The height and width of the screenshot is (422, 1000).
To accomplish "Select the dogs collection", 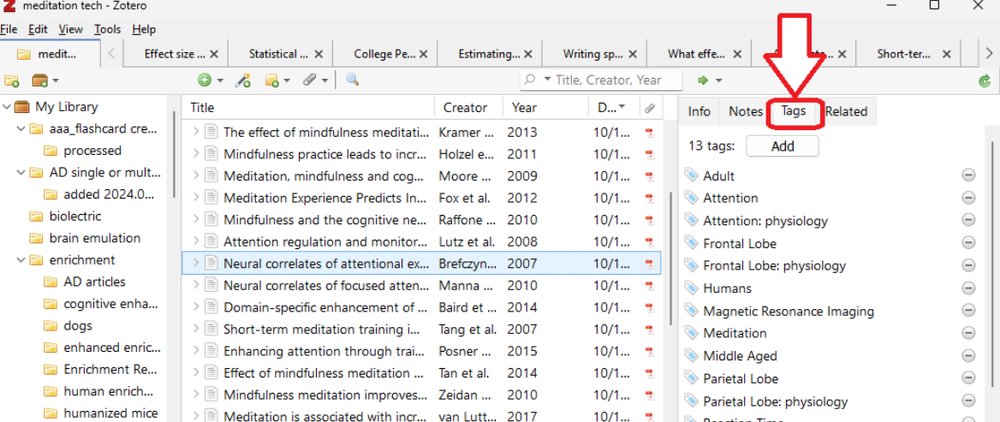I will (78, 326).
